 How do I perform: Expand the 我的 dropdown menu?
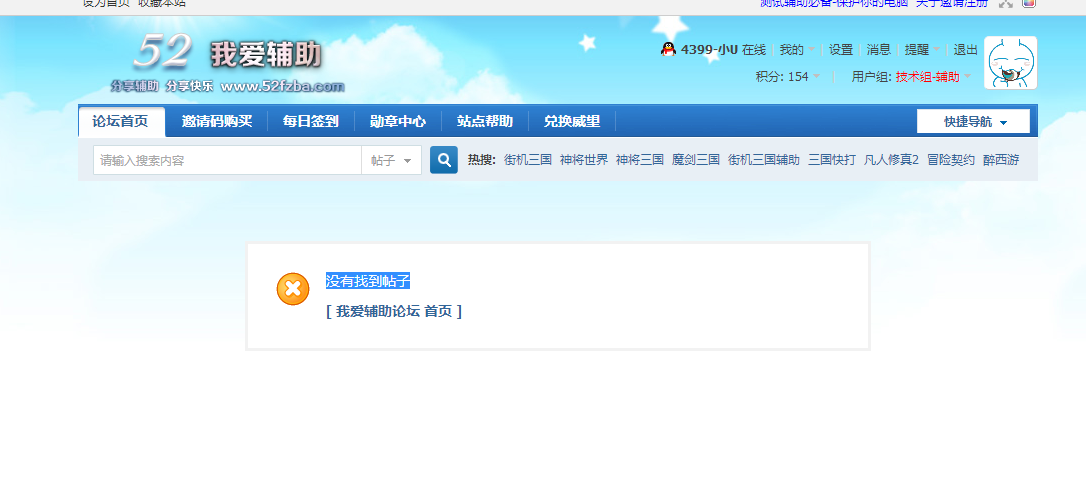797,50
